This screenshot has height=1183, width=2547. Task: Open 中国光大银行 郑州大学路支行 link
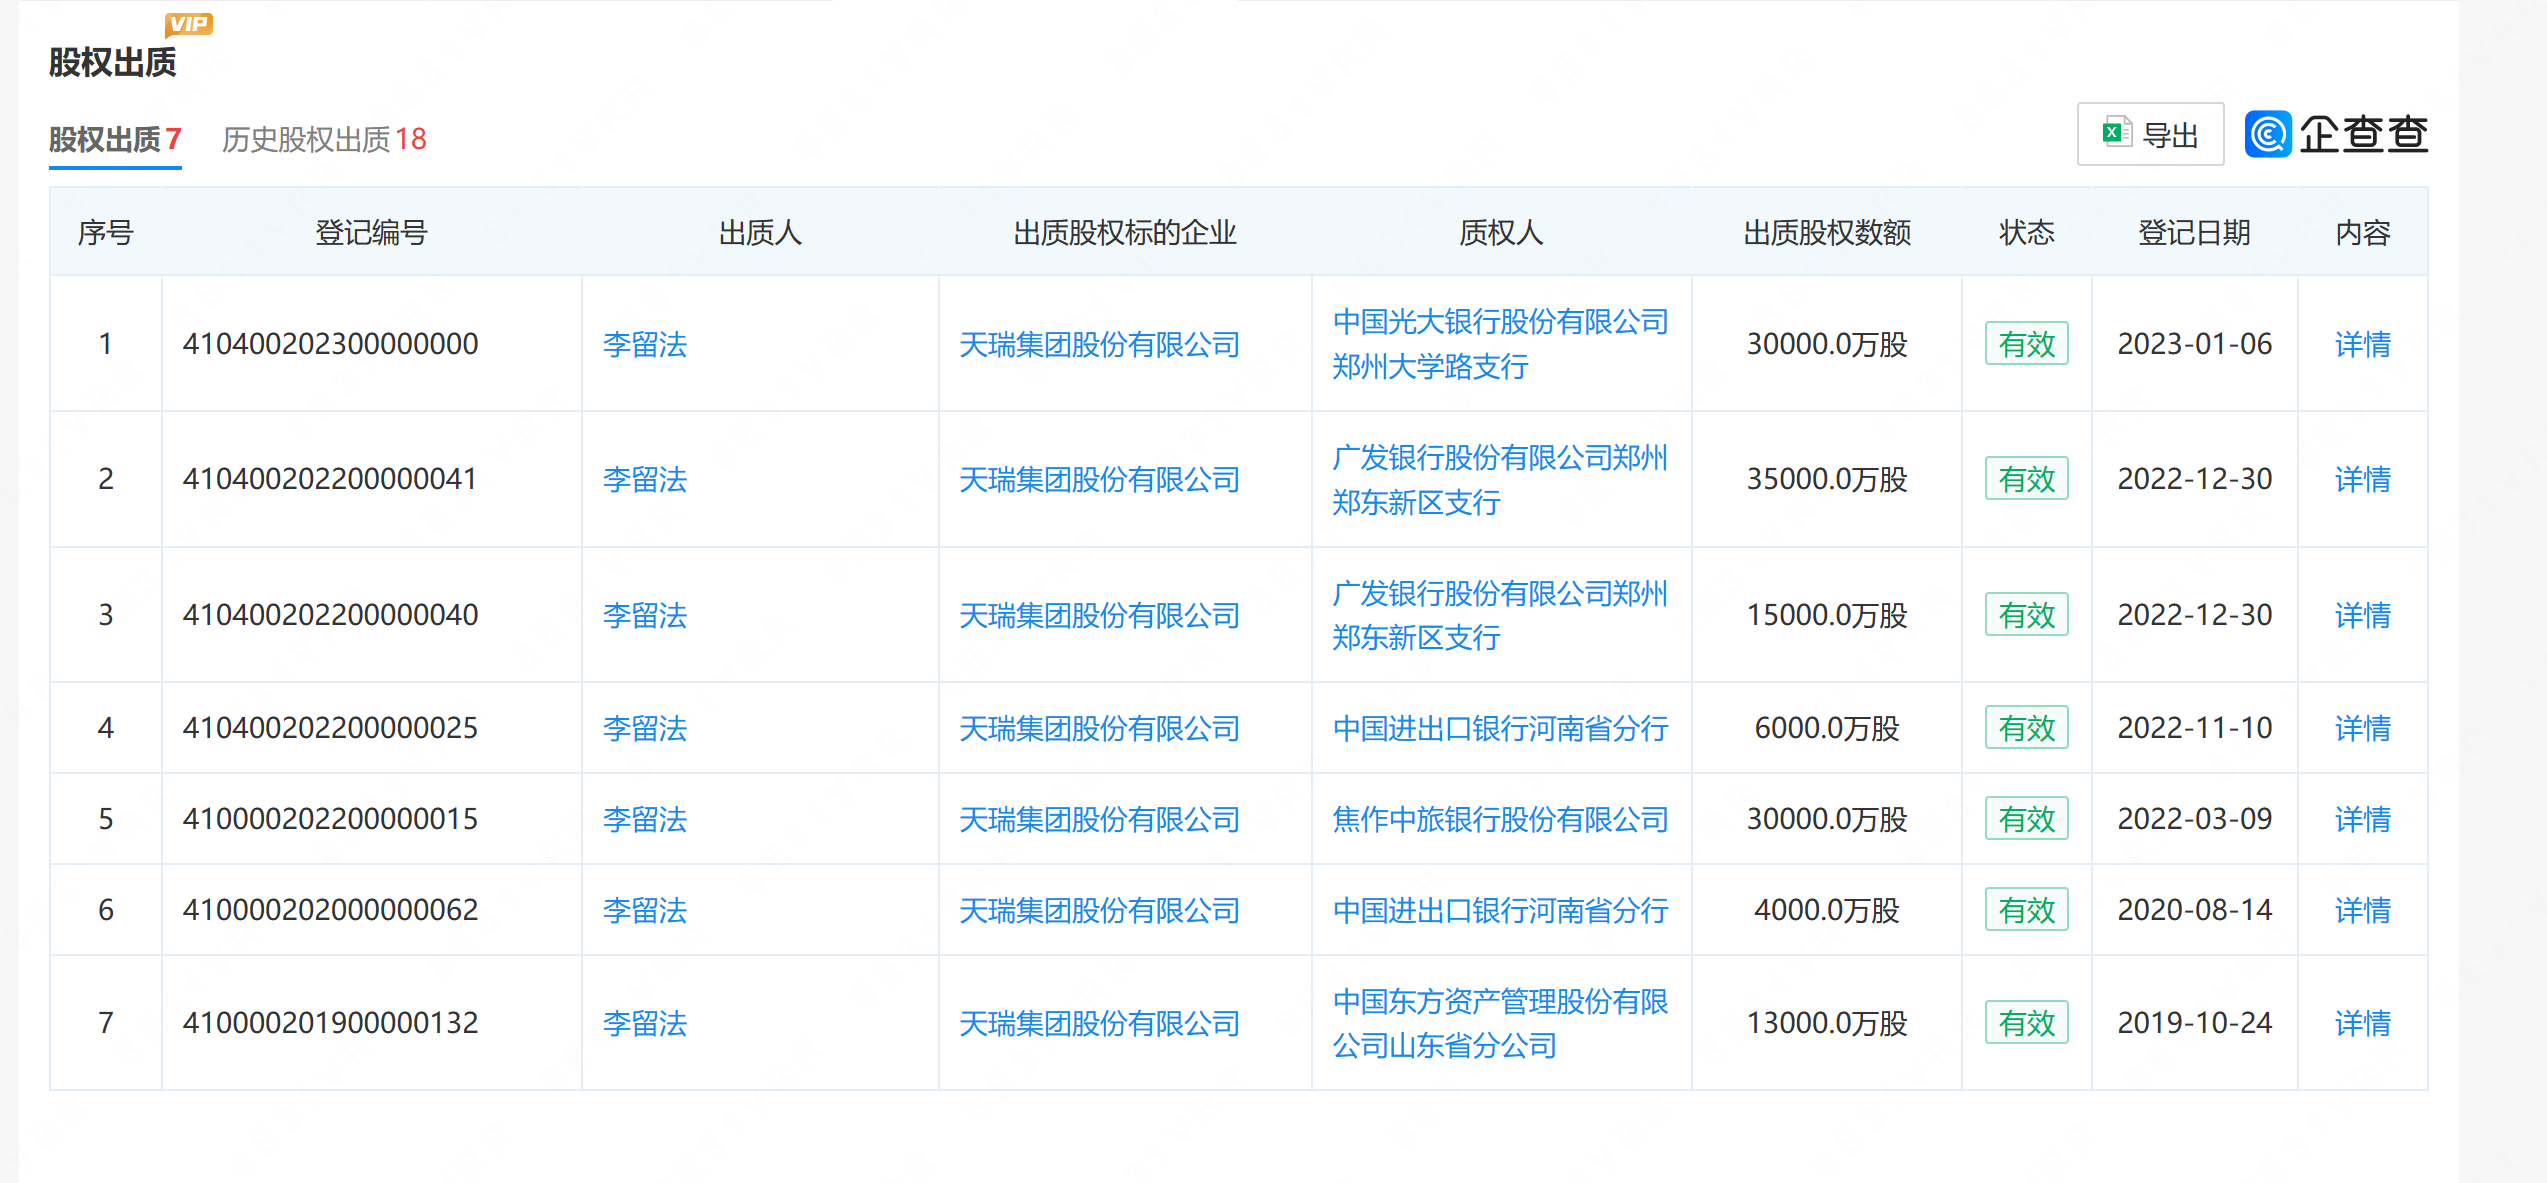pyautogui.click(x=1500, y=344)
